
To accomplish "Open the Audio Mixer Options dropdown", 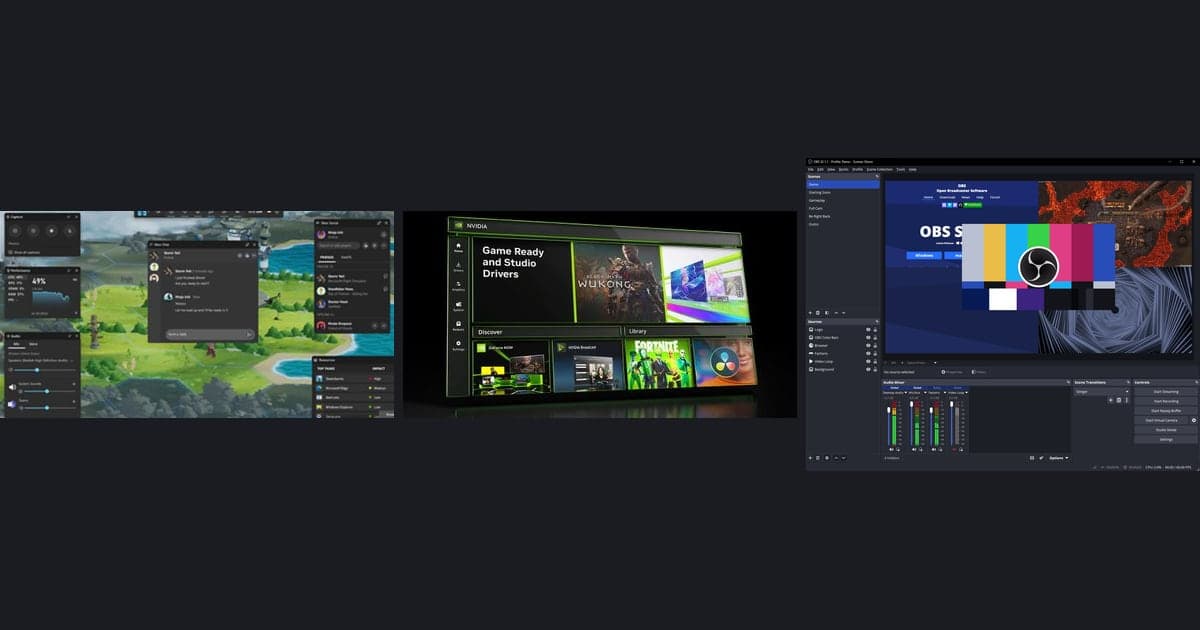I will pyautogui.click(x=1059, y=458).
